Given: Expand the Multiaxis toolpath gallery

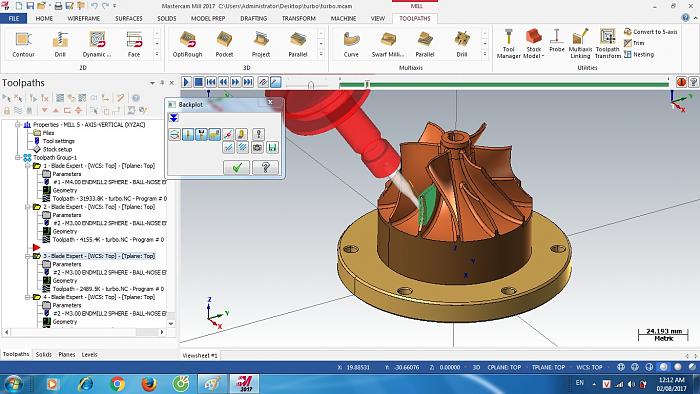Looking at the screenshot, I should pos(485,54).
